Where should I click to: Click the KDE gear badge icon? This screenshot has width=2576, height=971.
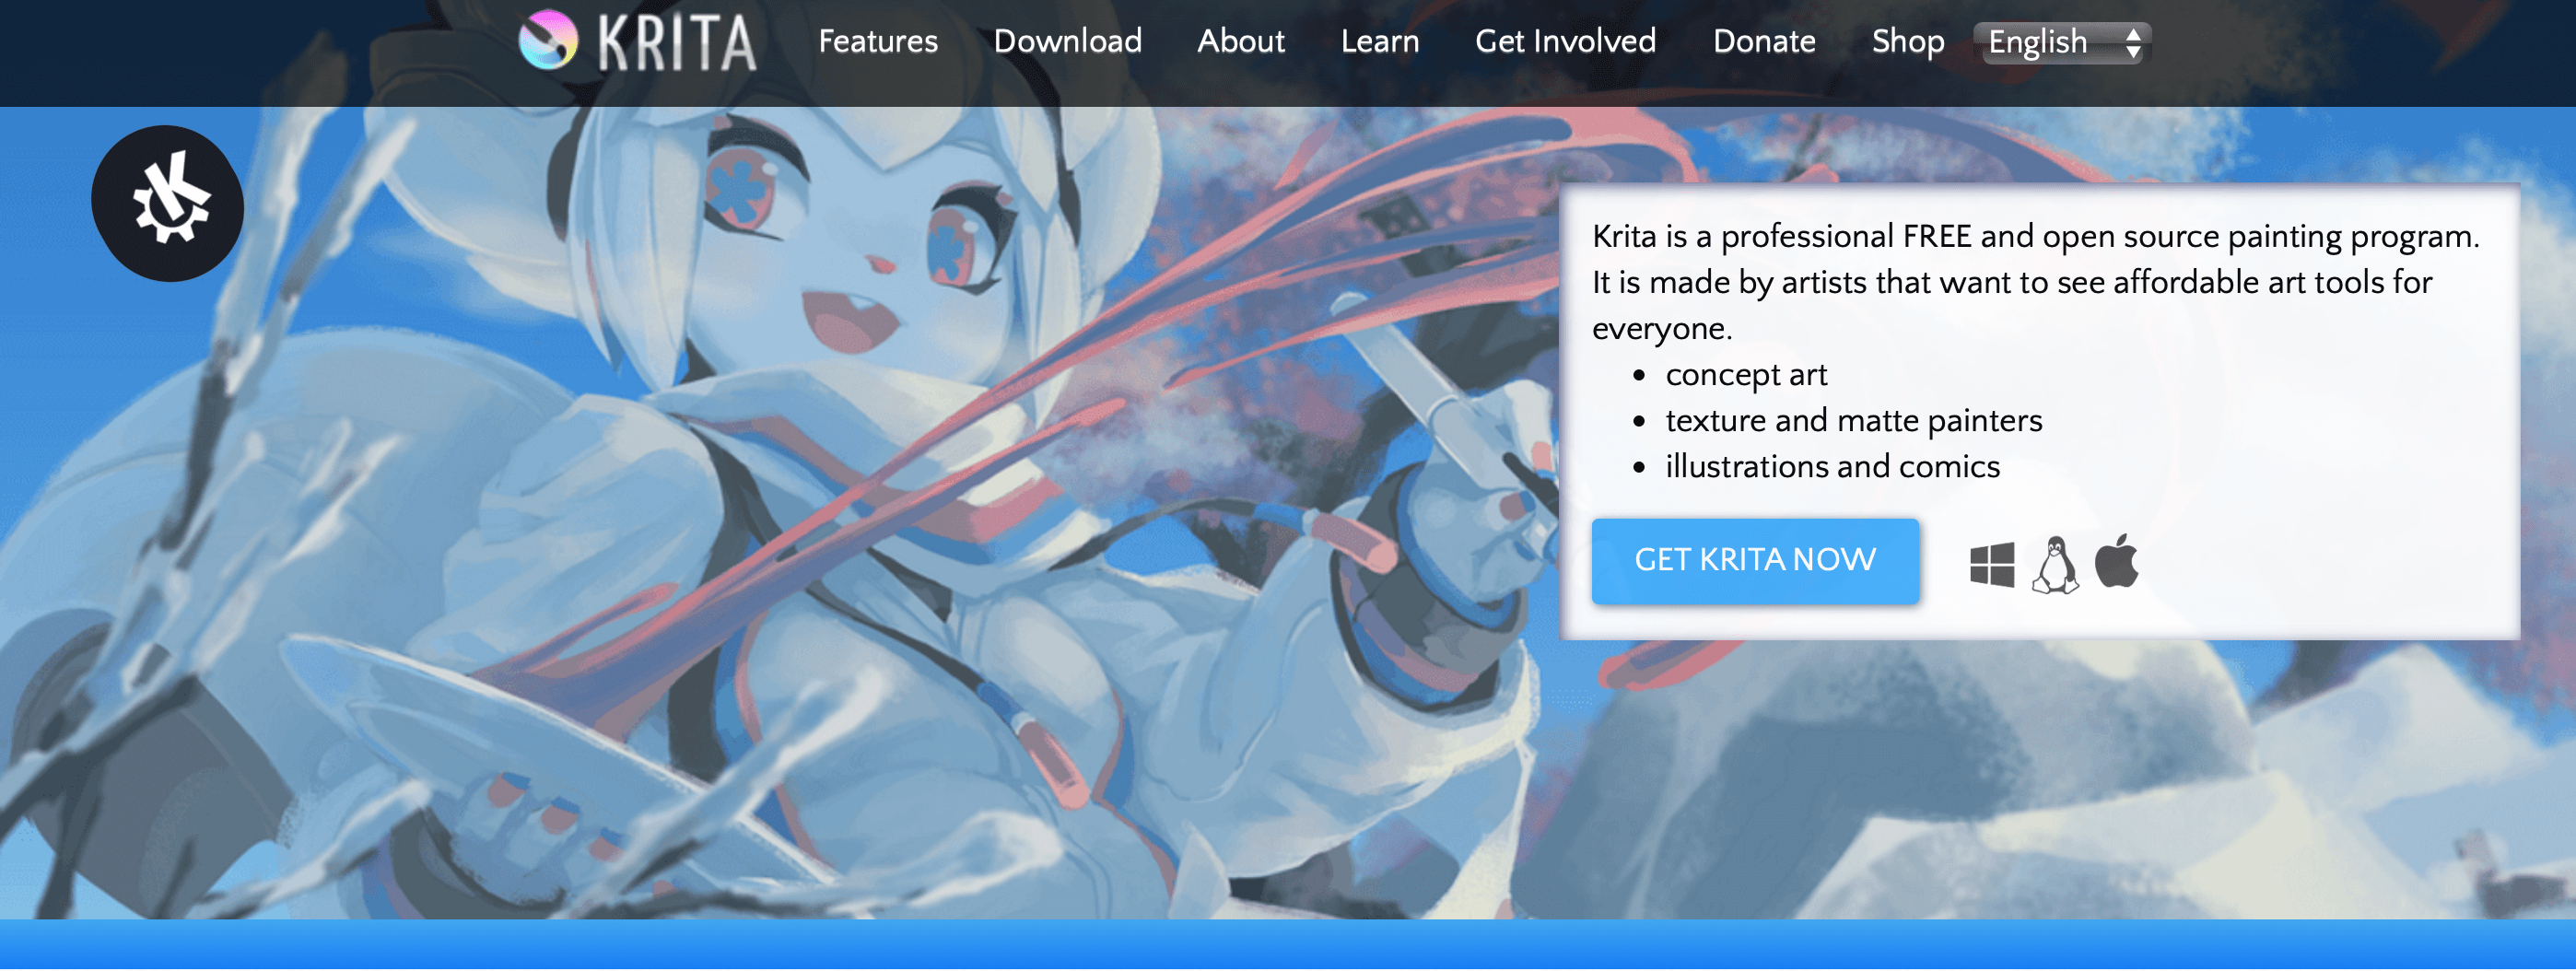[x=167, y=203]
